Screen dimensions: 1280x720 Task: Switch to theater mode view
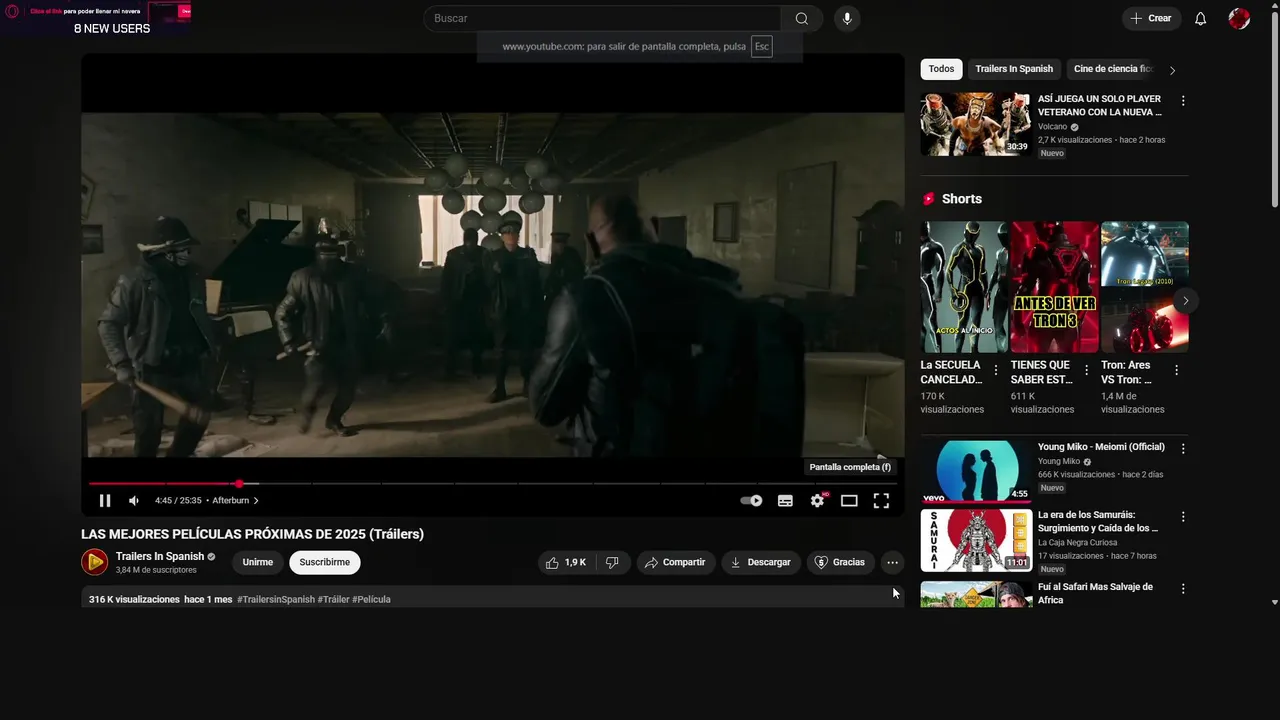[x=849, y=501]
